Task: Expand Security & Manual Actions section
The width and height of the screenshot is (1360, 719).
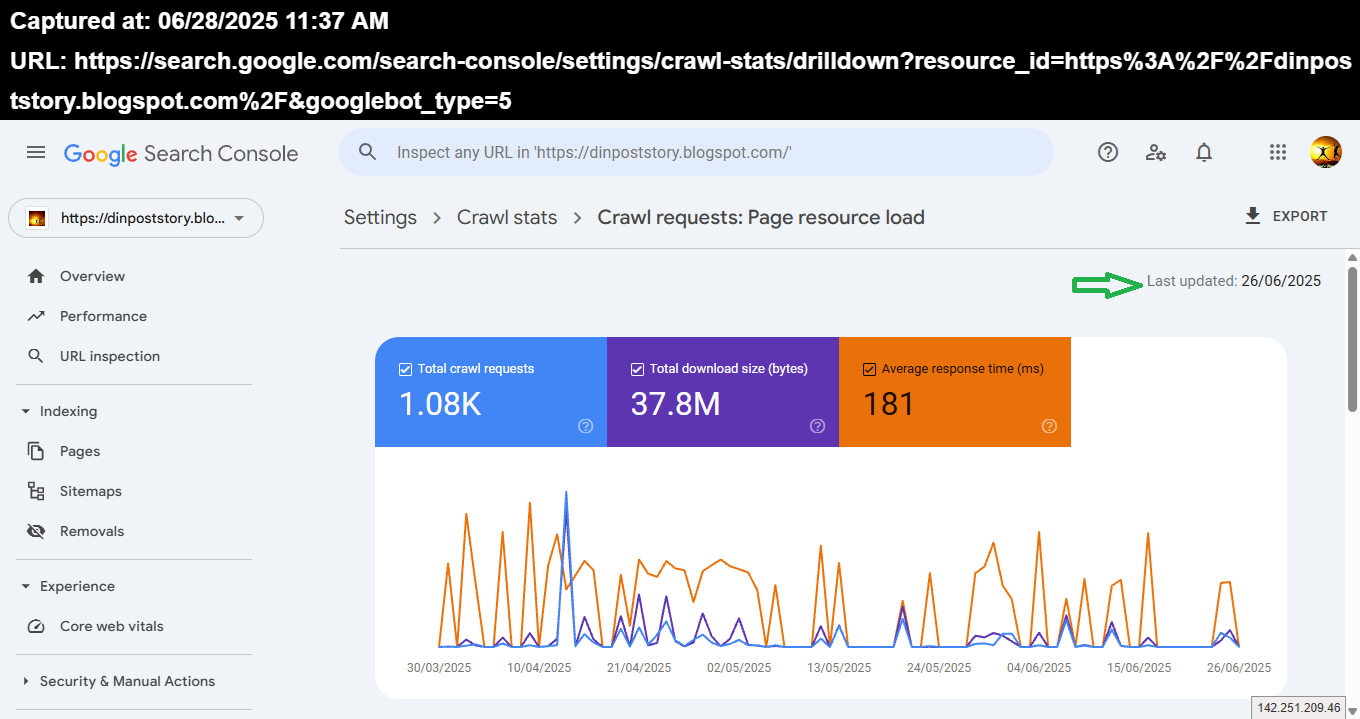Action: (26, 681)
